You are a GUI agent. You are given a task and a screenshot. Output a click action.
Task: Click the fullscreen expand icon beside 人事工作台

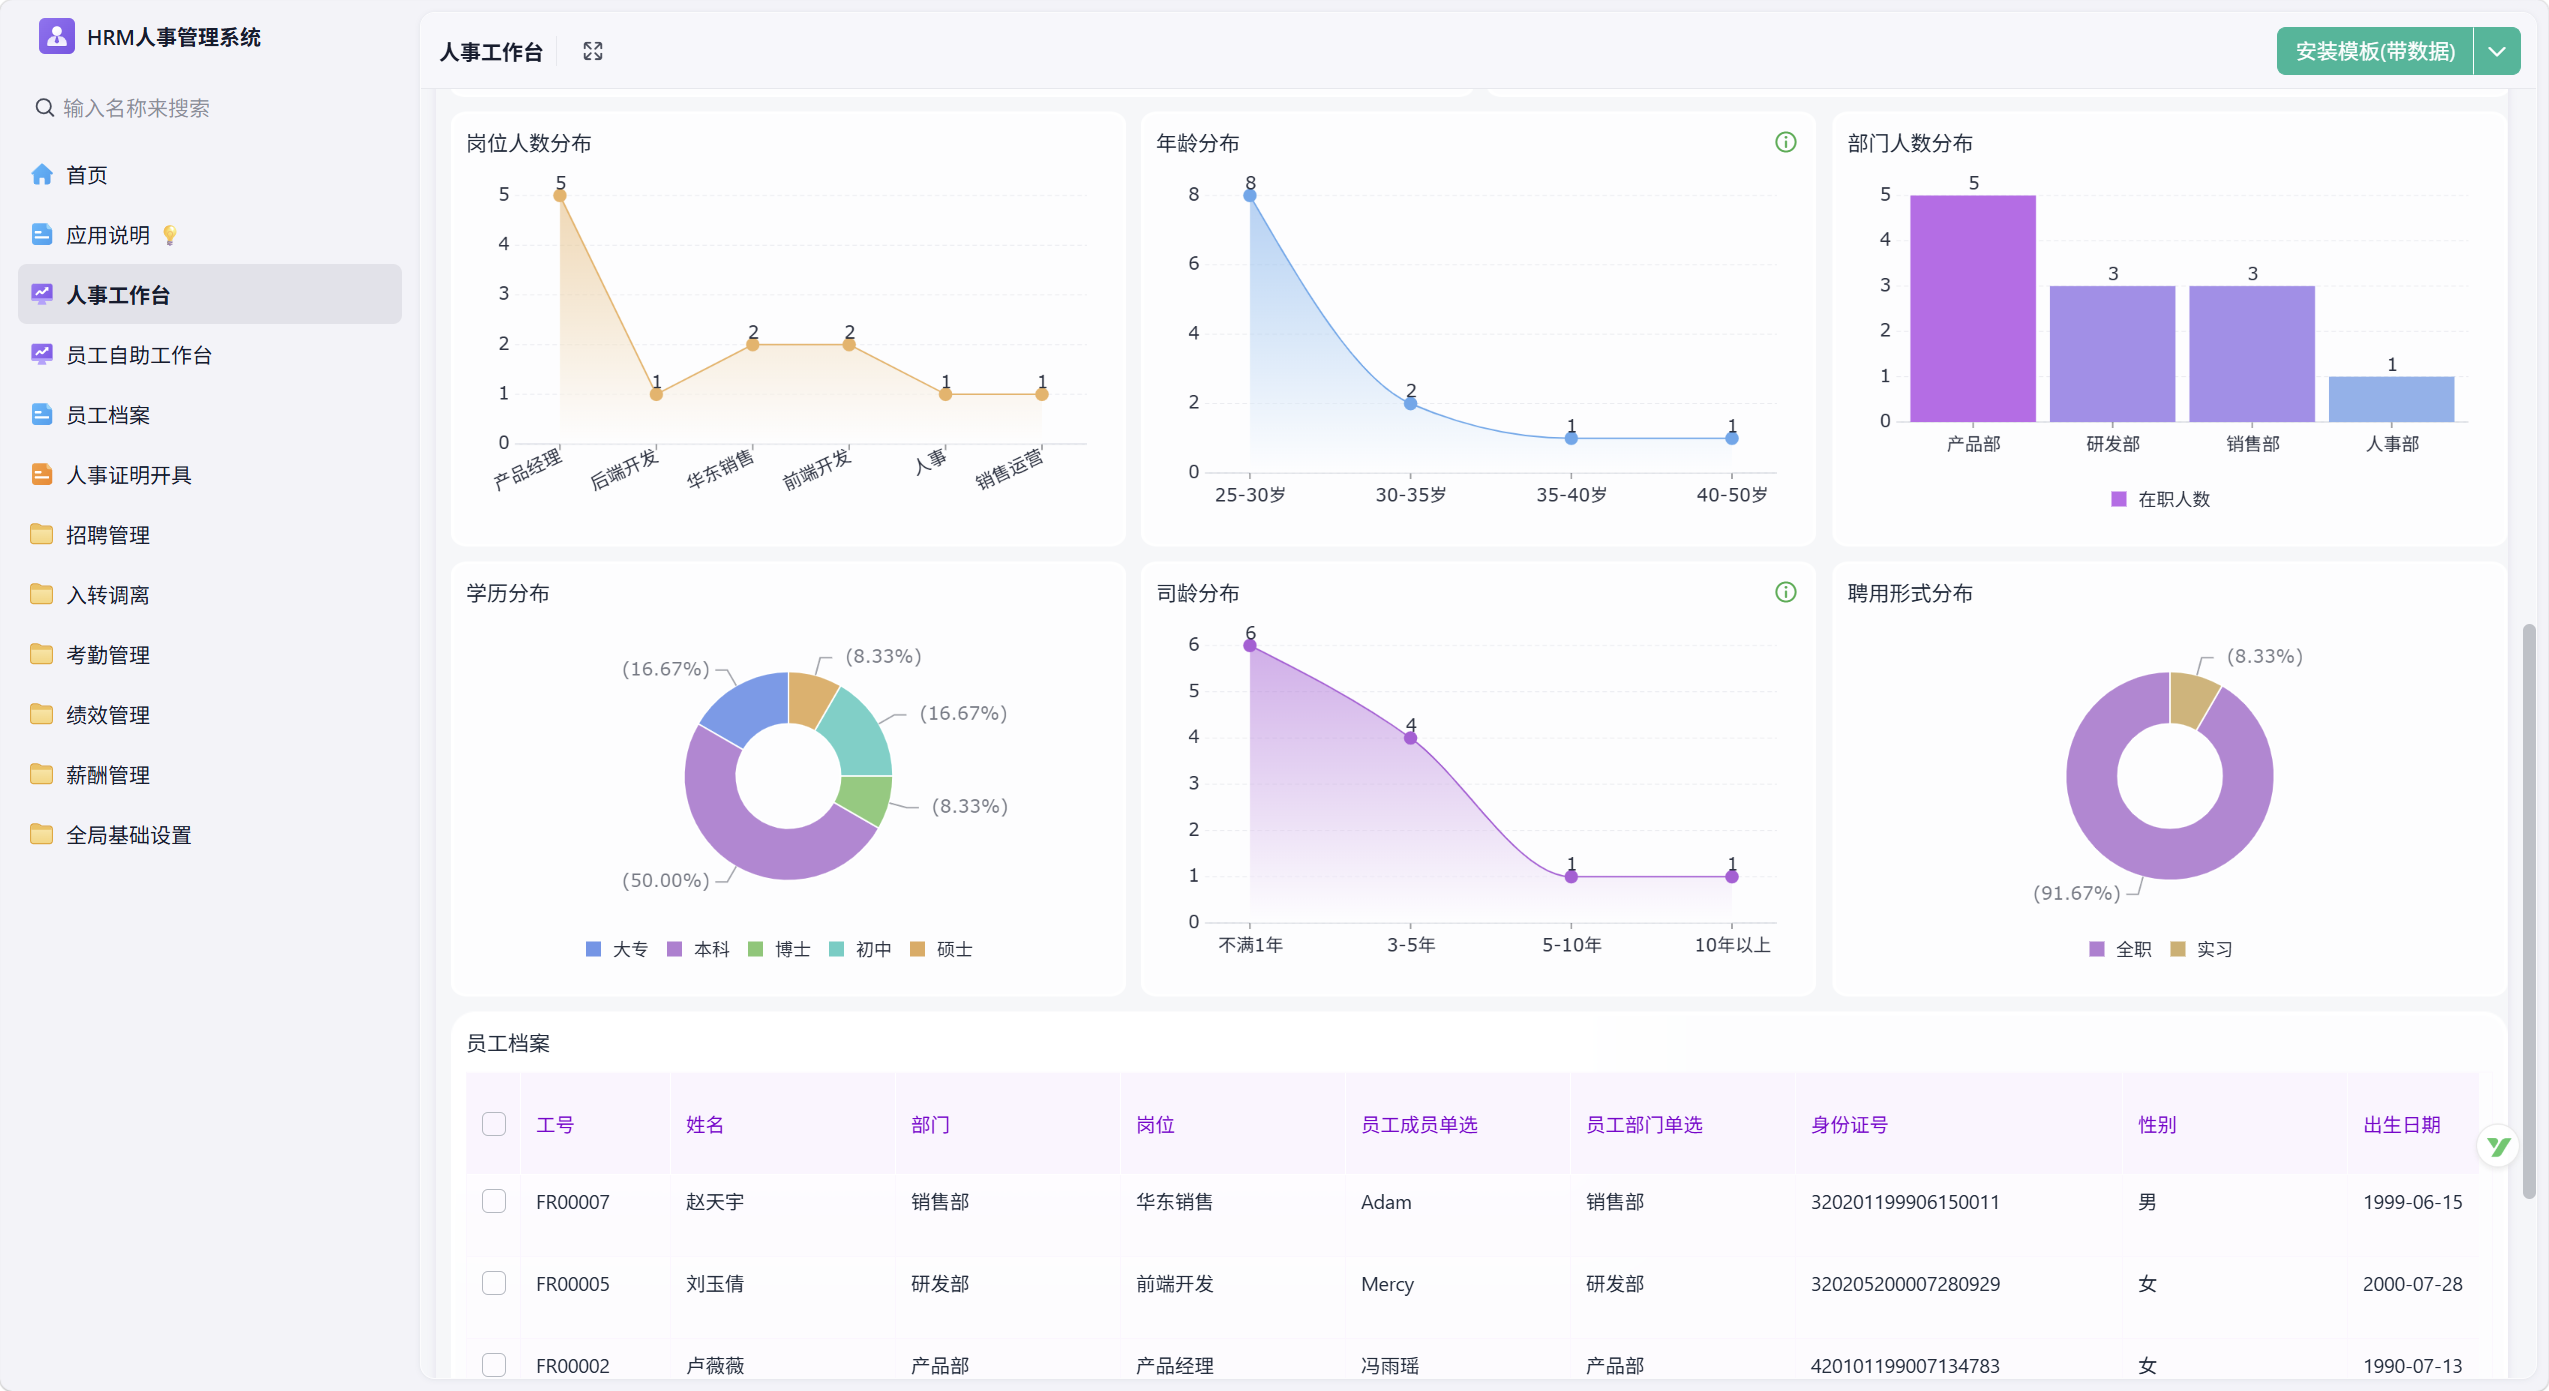(x=593, y=51)
